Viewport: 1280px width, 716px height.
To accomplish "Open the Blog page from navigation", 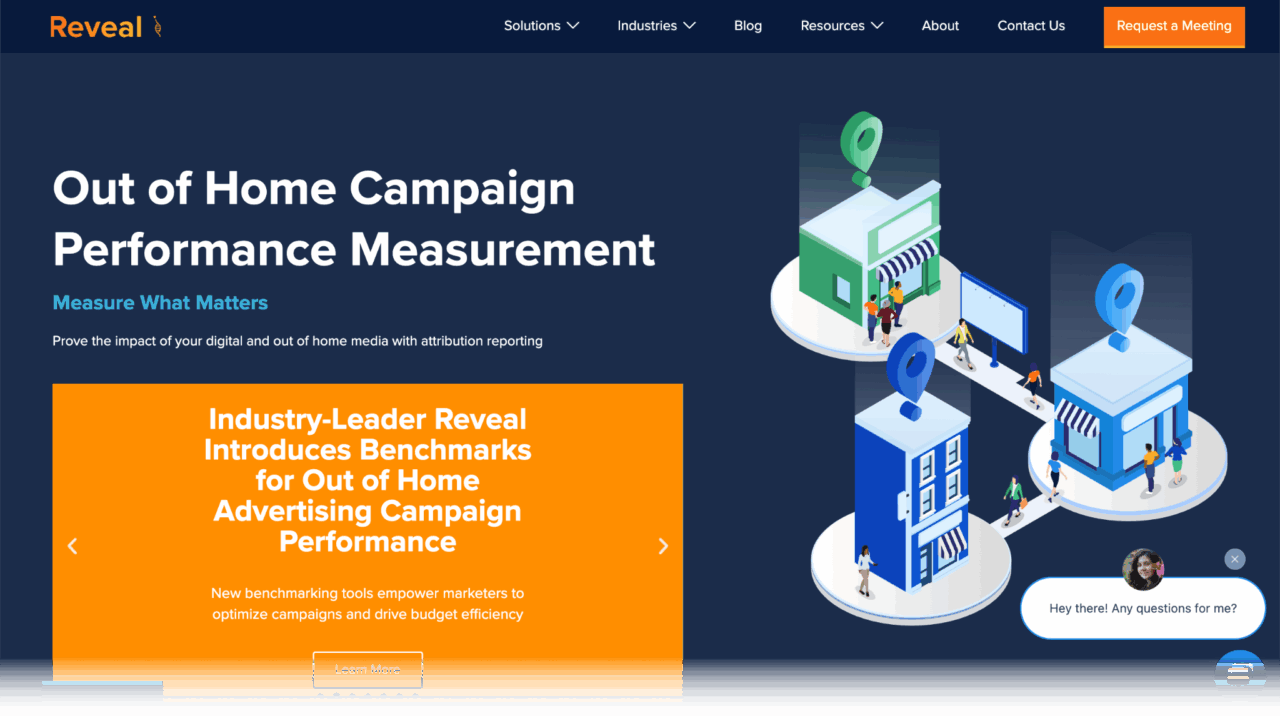I will [748, 26].
